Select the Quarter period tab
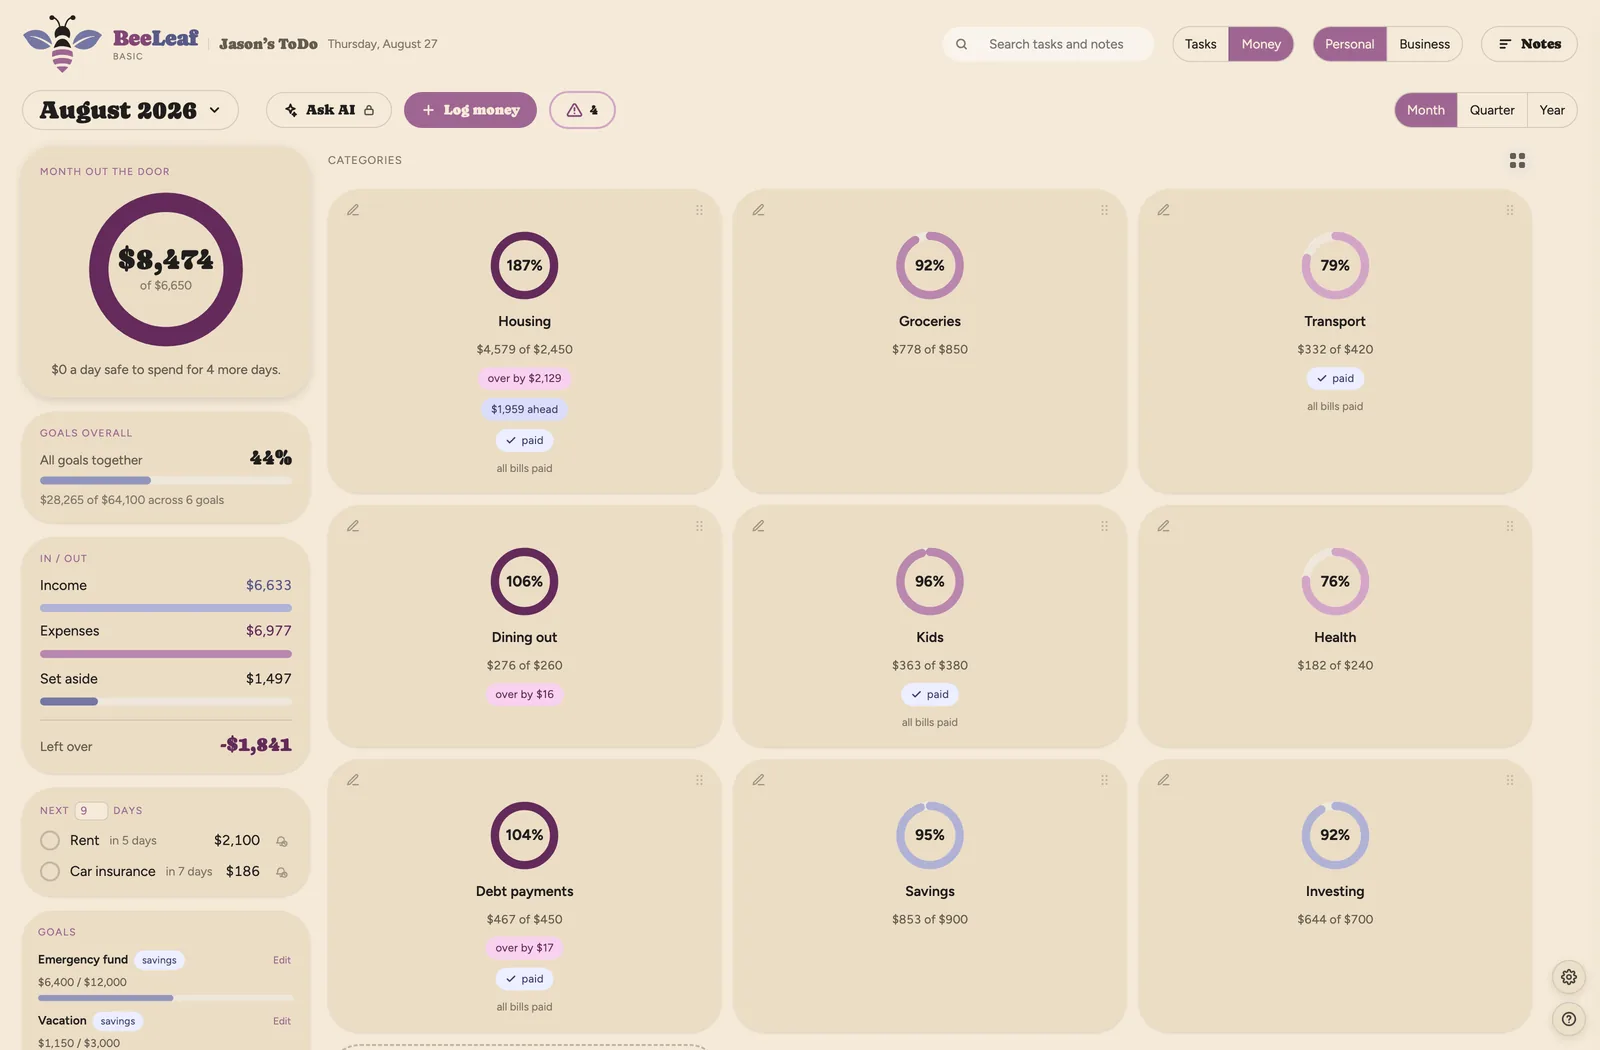The image size is (1600, 1050). coord(1492,110)
